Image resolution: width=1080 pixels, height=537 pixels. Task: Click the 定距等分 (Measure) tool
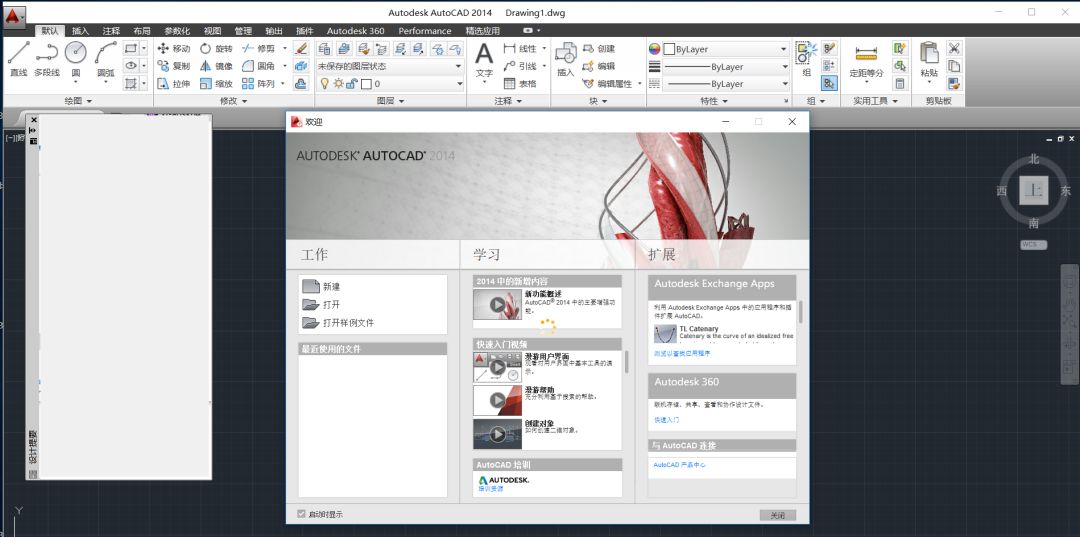[866, 62]
